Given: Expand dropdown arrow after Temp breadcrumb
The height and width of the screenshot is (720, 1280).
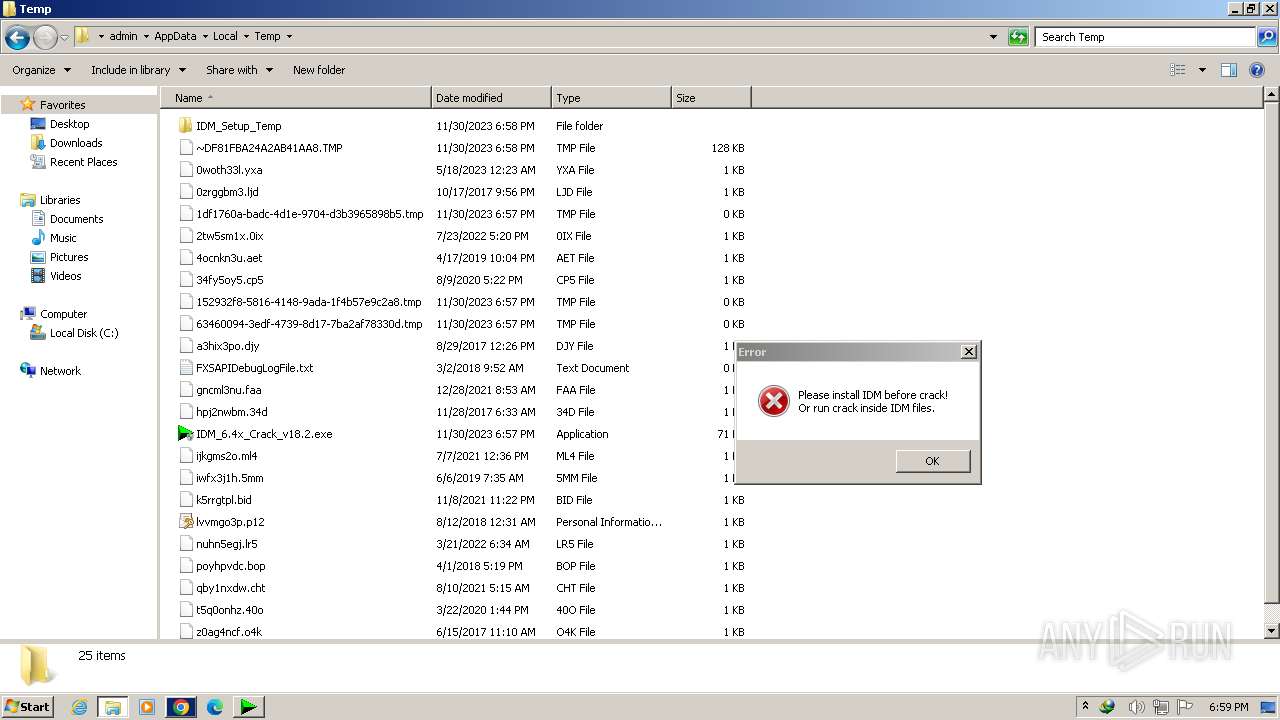Looking at the screenshot, I should (x=289, y=37).
